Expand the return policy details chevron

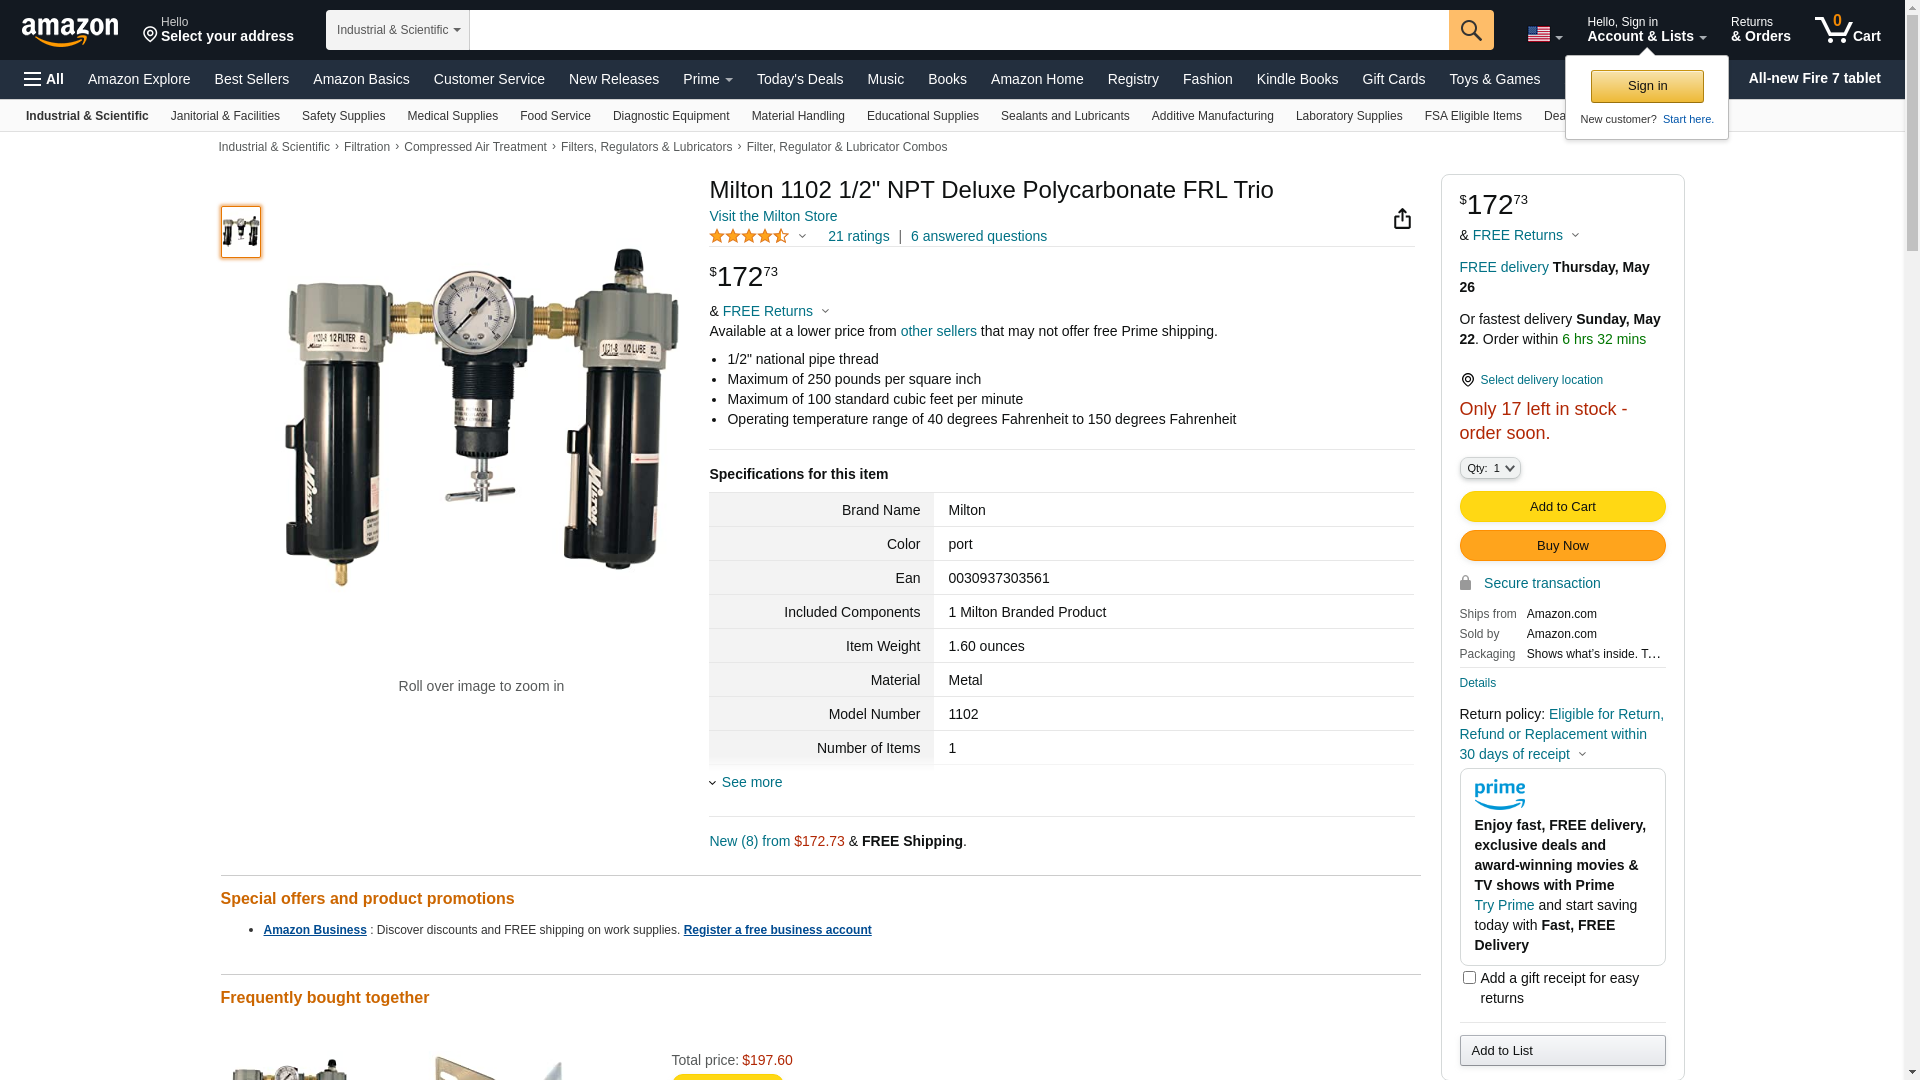coord(1582,755)
